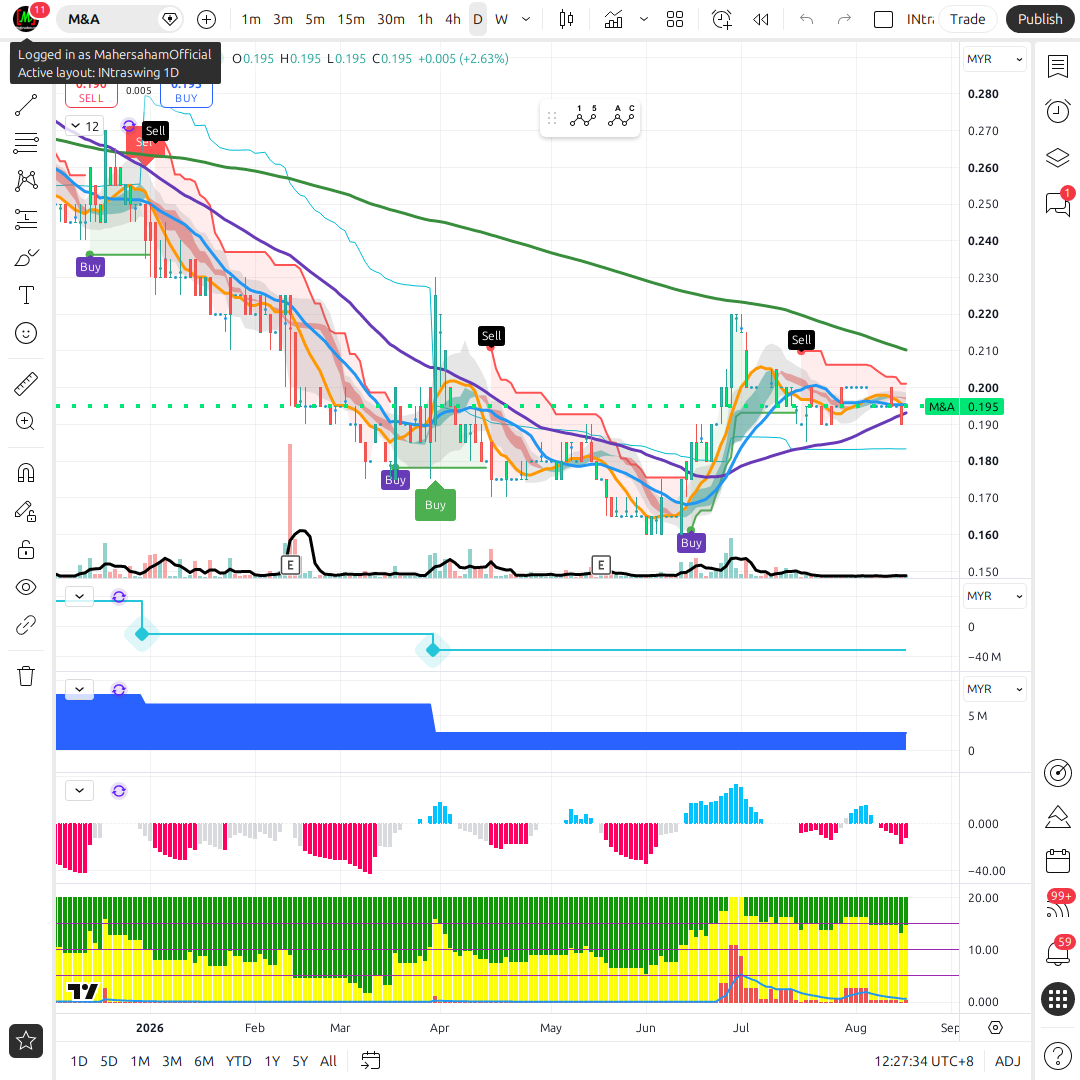Select the ruler measure tool
Image resolution: width=1080 pixels, height=1080 pixels.
(x=26, y=384)
